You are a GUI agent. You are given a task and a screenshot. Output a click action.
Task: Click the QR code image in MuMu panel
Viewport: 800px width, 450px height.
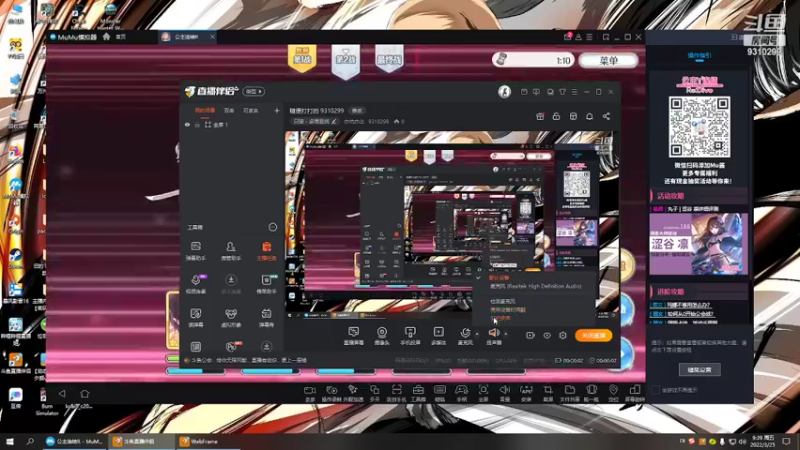[699, 127]
